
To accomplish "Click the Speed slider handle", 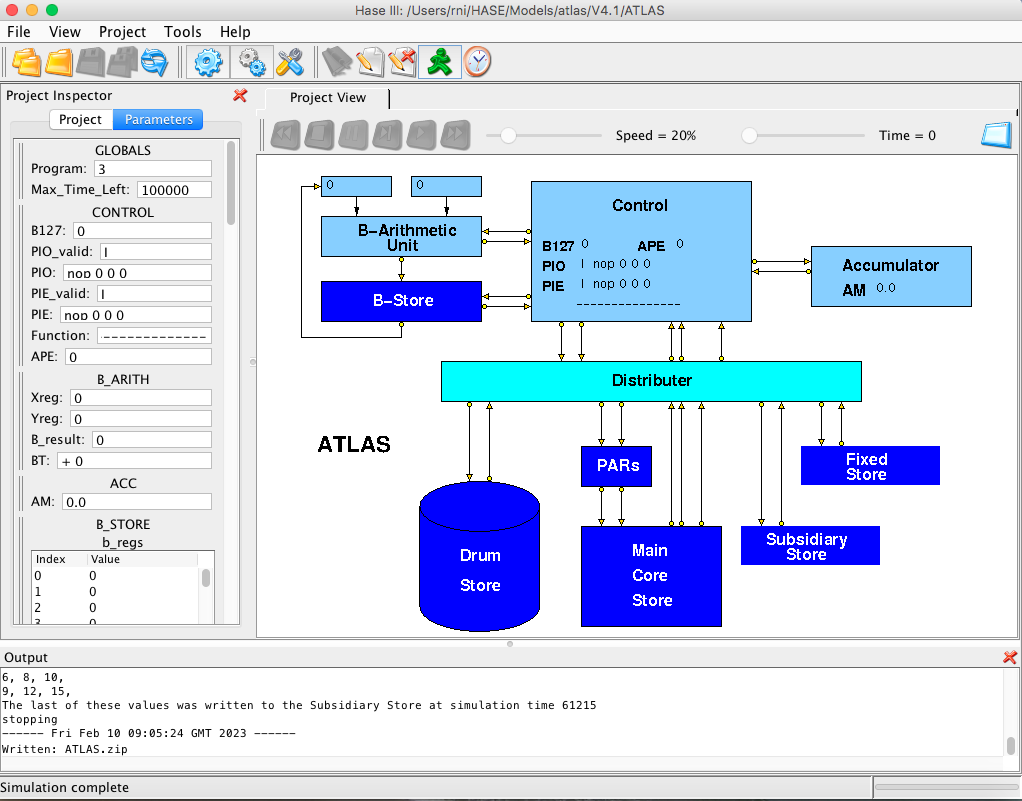I will [x=508, y=136].
